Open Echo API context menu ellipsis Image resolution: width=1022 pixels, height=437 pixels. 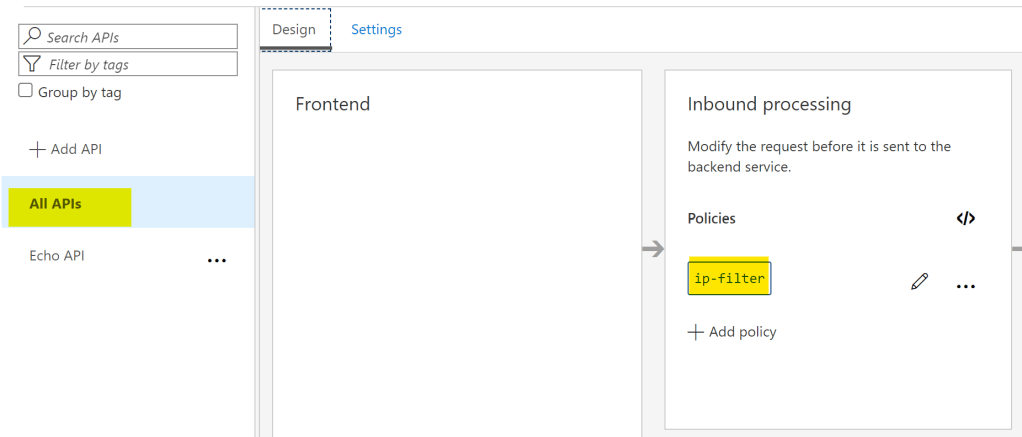[216, 260]
